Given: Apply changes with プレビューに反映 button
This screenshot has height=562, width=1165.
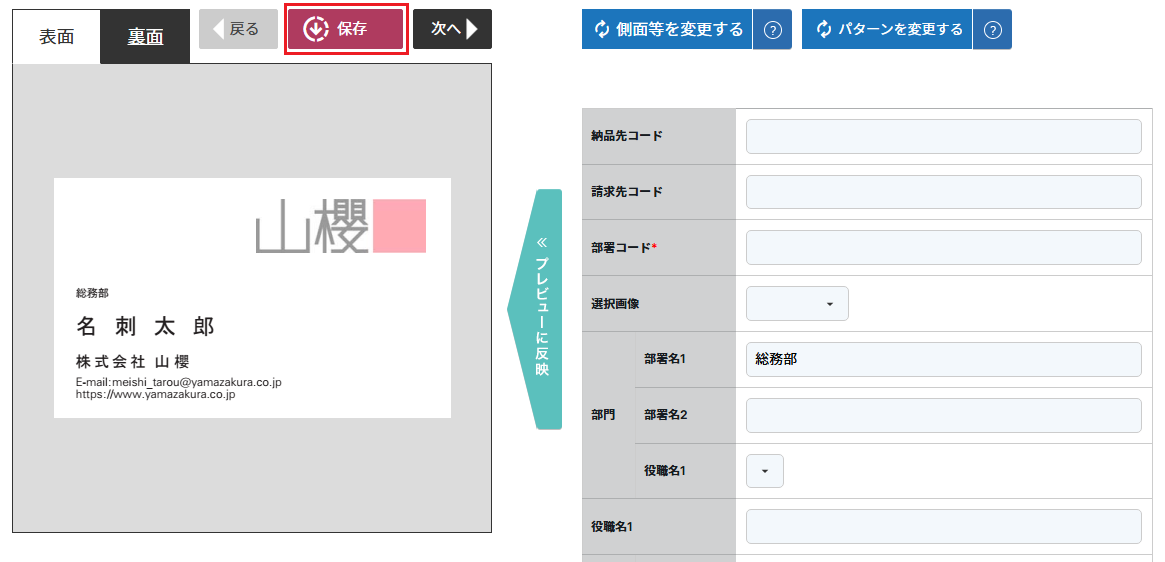Looking at the screenshot, I should click(535, 309).
